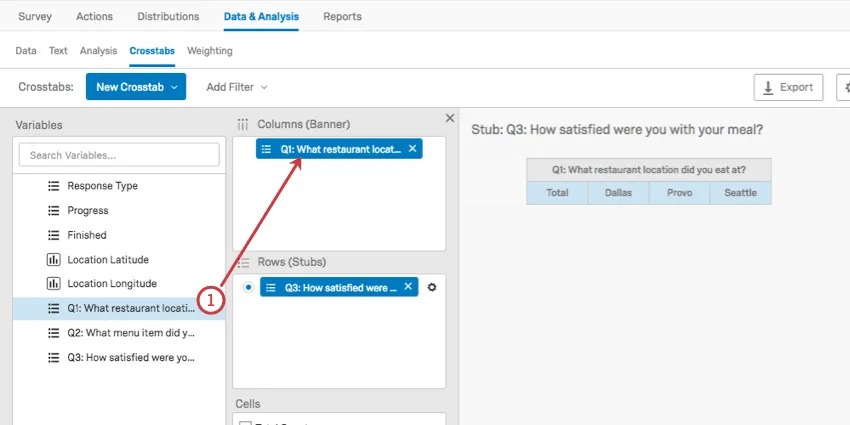Select the Q3 row radio button

(248, 287)
